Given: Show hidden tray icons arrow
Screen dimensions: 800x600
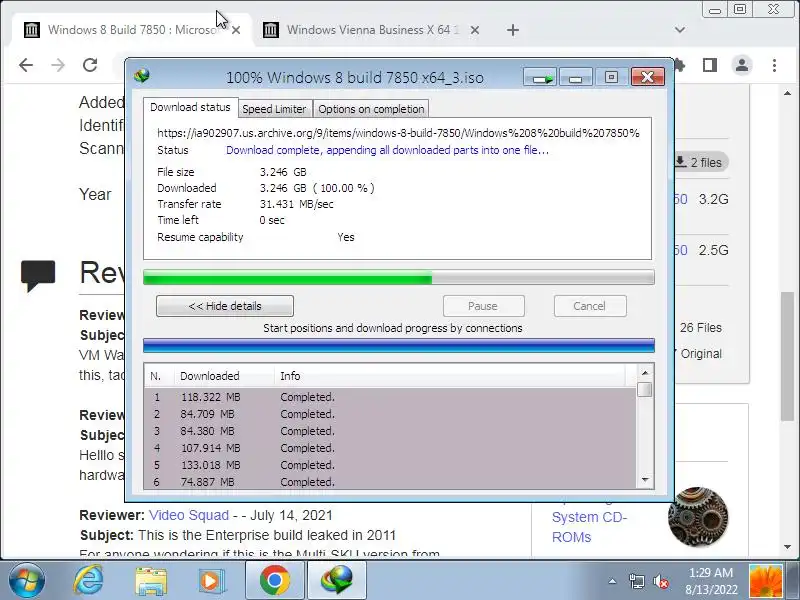Looking at the screenshot, I should pos(612,581).
